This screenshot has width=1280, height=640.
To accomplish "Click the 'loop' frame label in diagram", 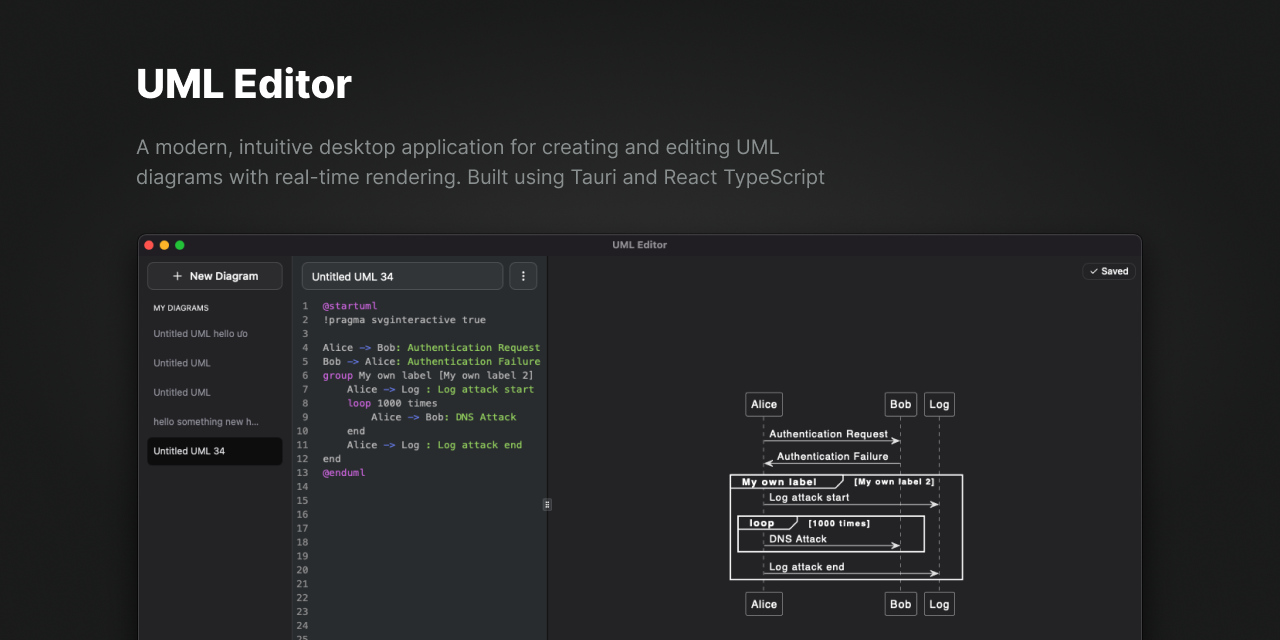I will (x=762, y=523).
